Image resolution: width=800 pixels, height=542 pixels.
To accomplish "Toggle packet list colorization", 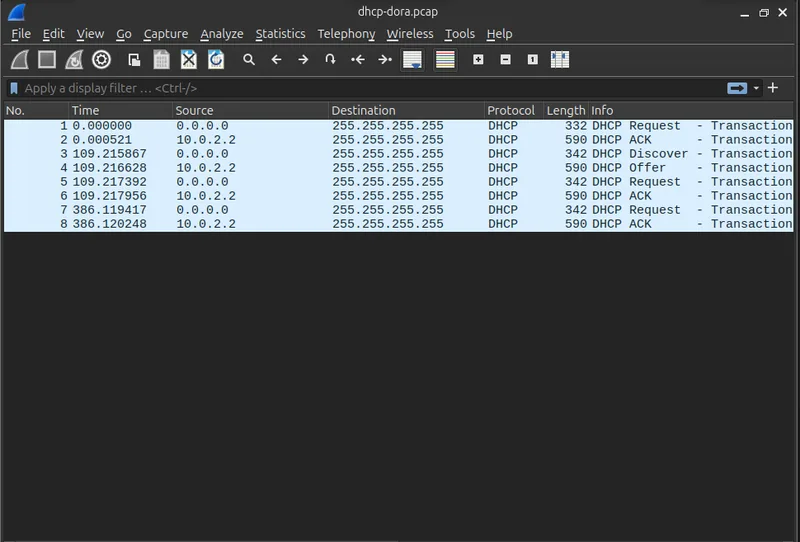I will (445, 60).
